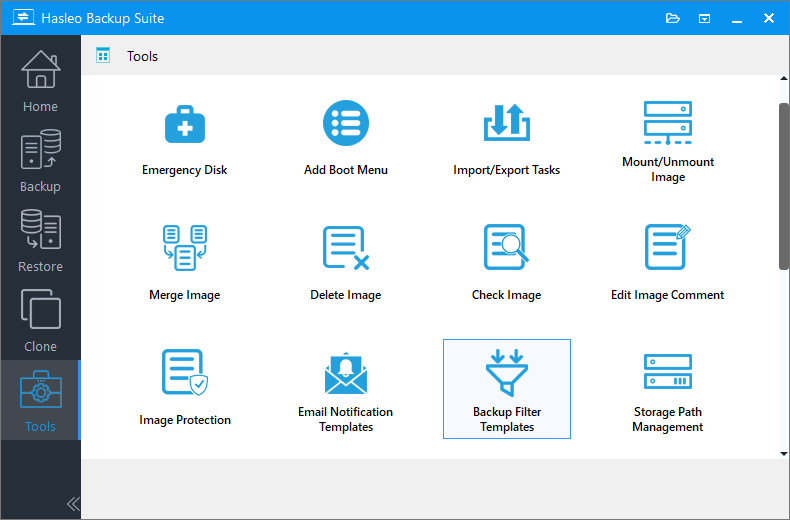Click the open folder icon in title bar

[x=673, y=19]
